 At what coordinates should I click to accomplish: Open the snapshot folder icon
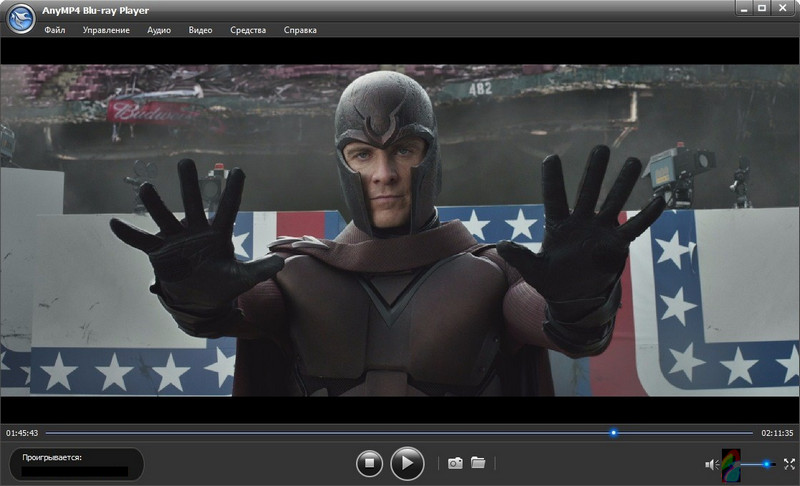[x=478, y=463]
